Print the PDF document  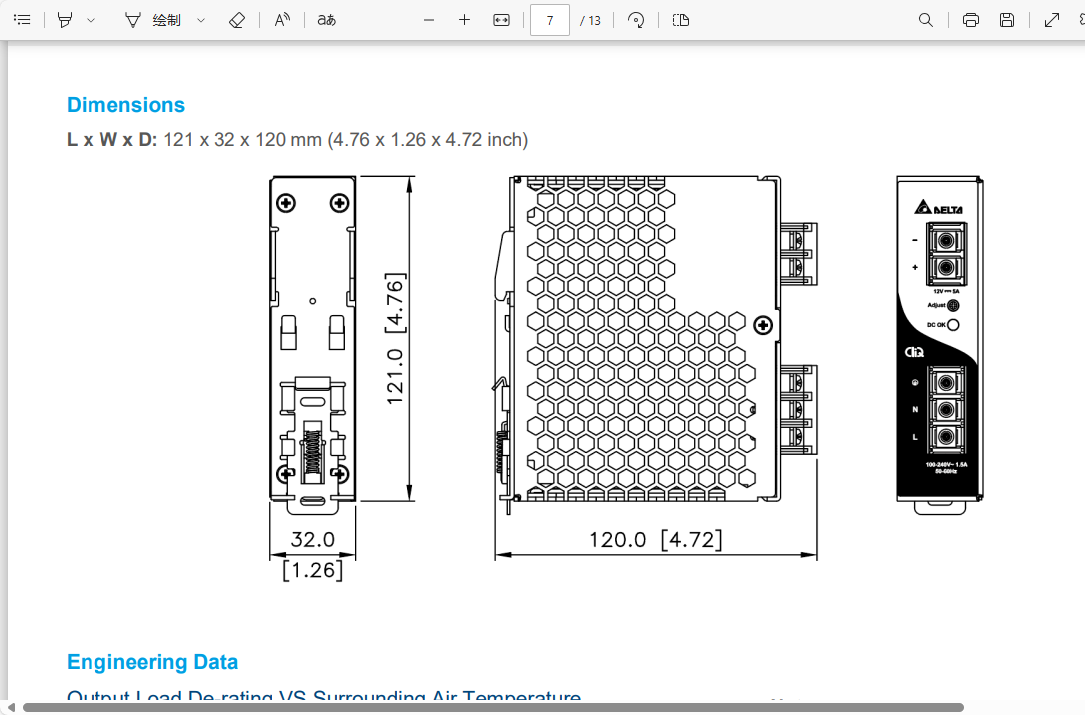[970, 20]
